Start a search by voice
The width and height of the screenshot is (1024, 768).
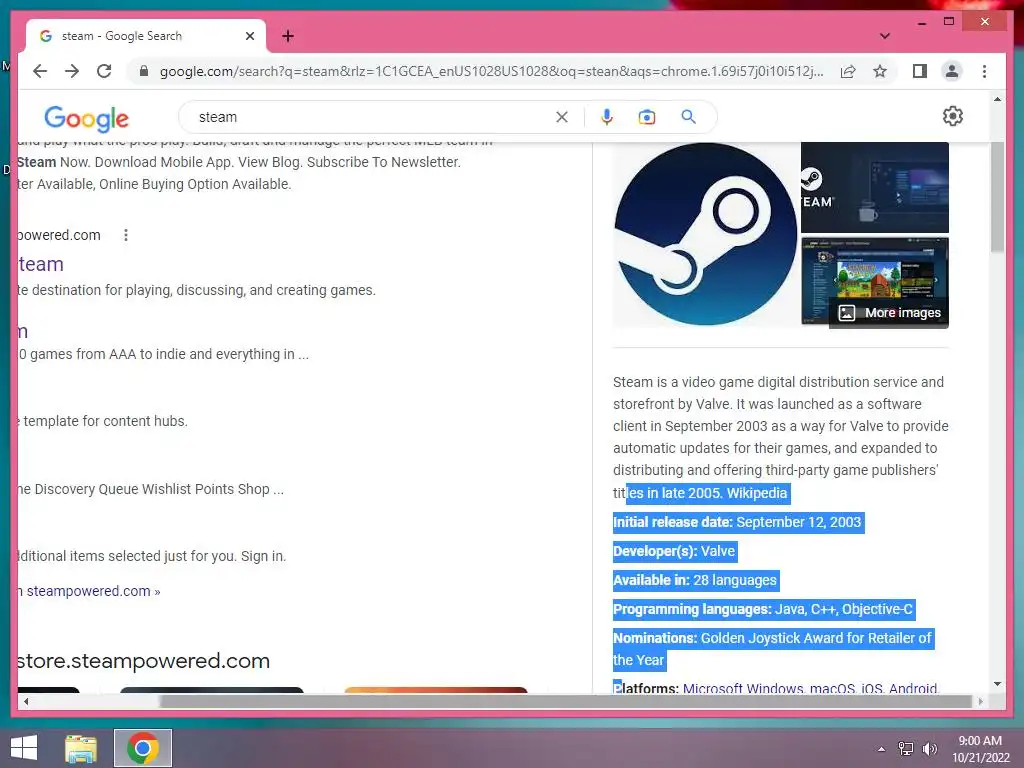607,117
